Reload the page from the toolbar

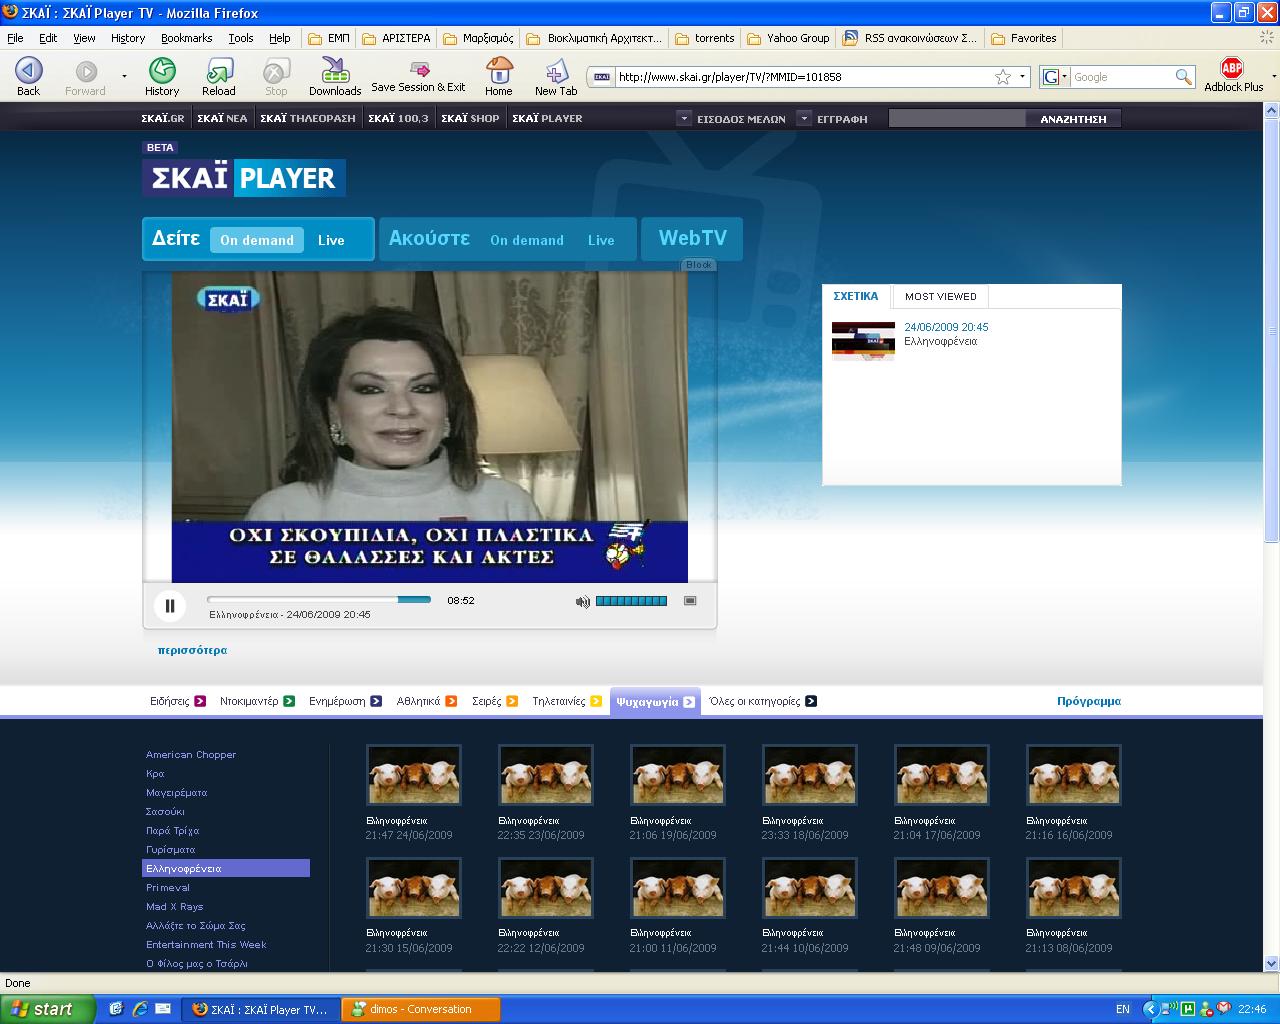219,75
